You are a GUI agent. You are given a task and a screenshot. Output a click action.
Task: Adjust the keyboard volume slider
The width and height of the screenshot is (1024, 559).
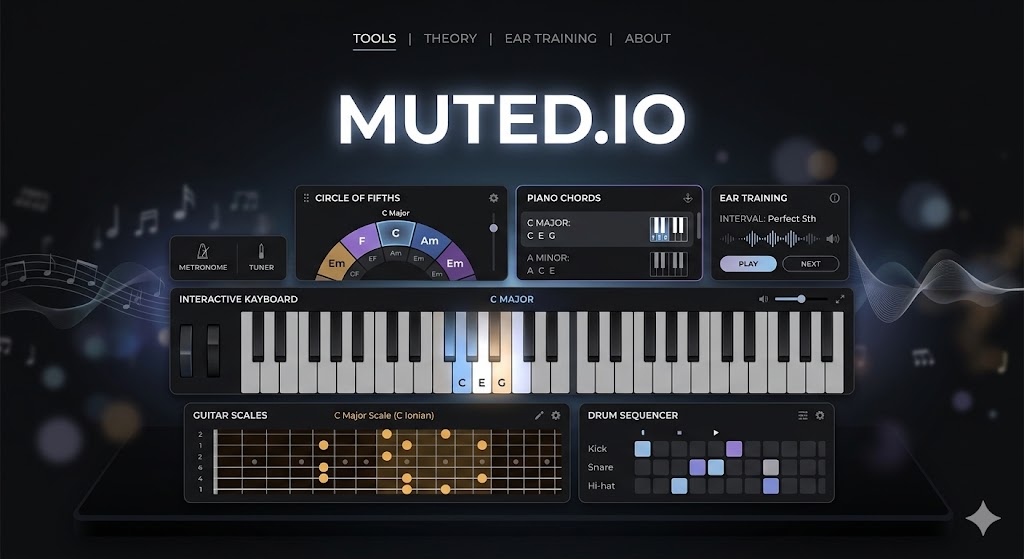(x=801, y=299)
